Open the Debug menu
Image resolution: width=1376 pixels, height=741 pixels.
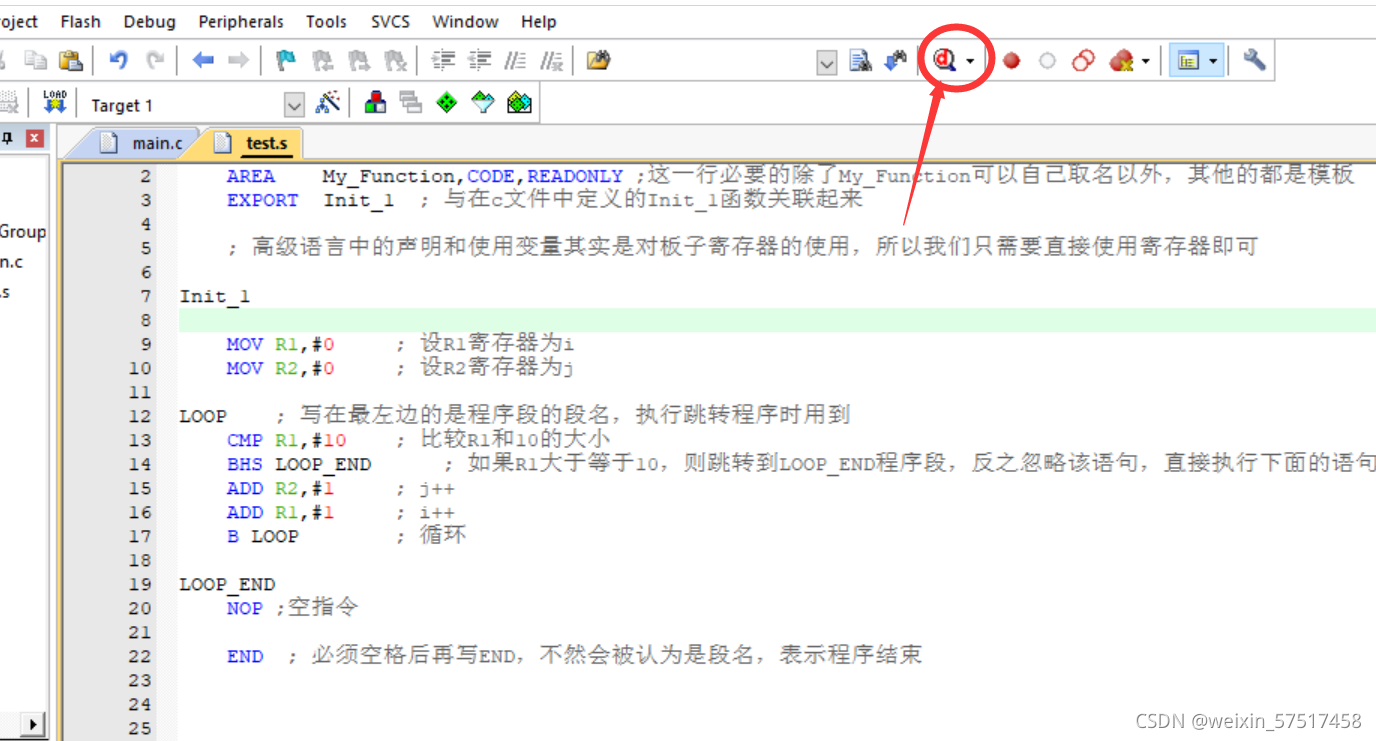tap(149, 21)
